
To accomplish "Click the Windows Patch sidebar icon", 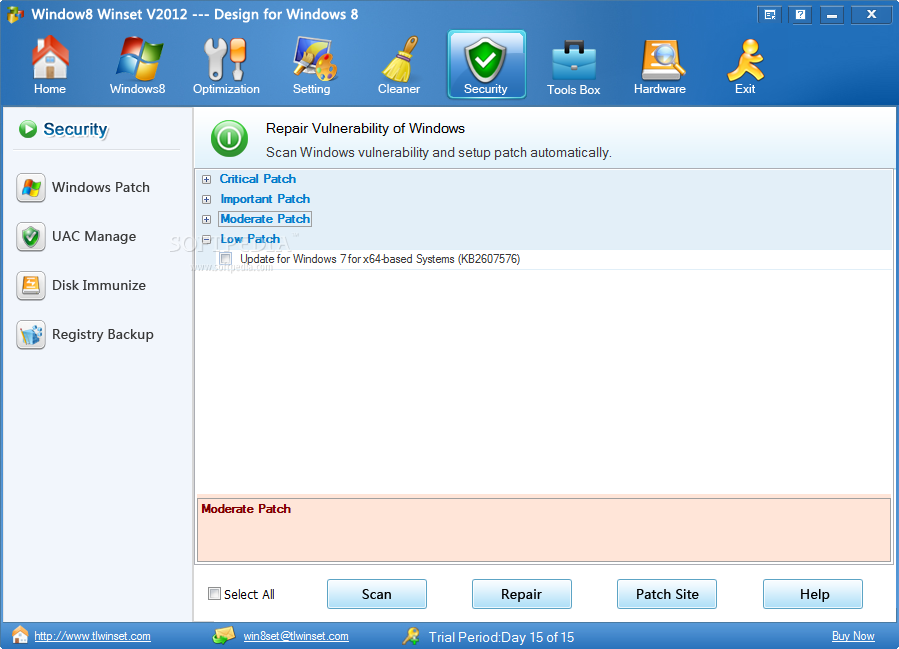I will 31,187.
